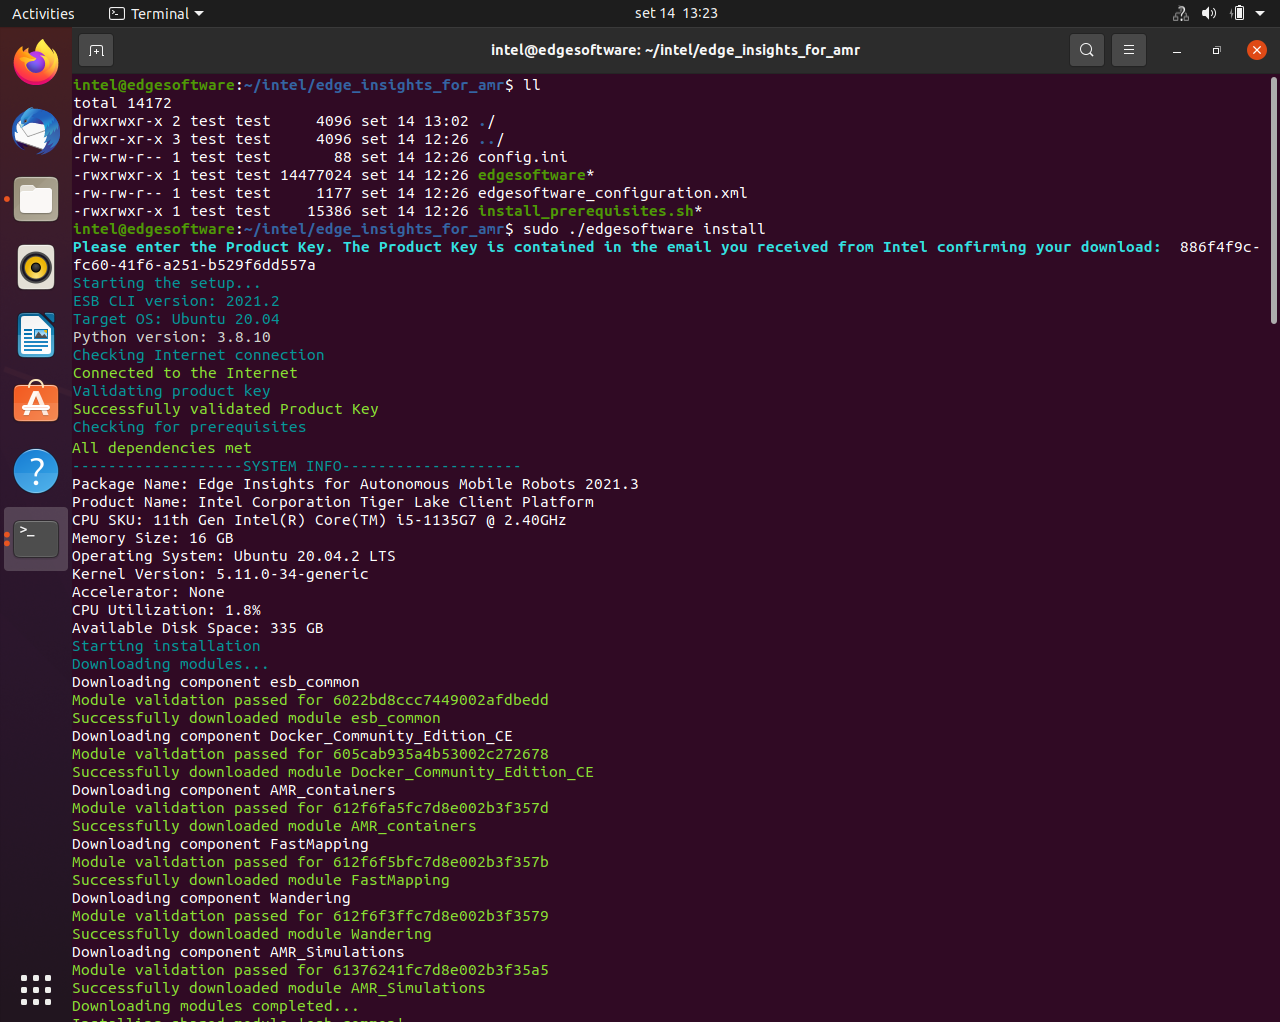Show Applications grid
The height and width of the screenshot is (1022, 1280).
coord(36,989)
